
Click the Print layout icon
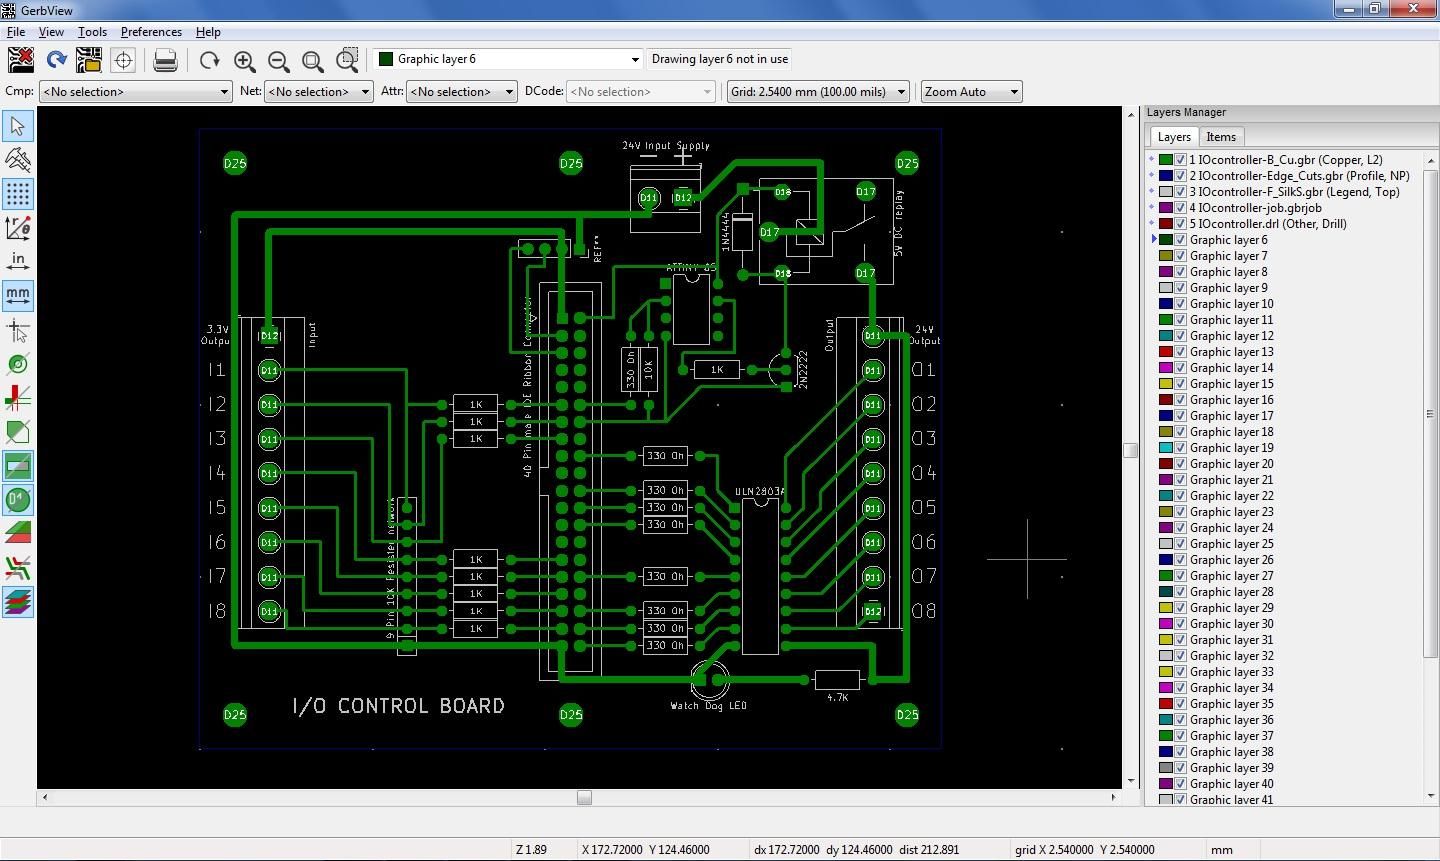pyautogui.click(x=165, y=60)
